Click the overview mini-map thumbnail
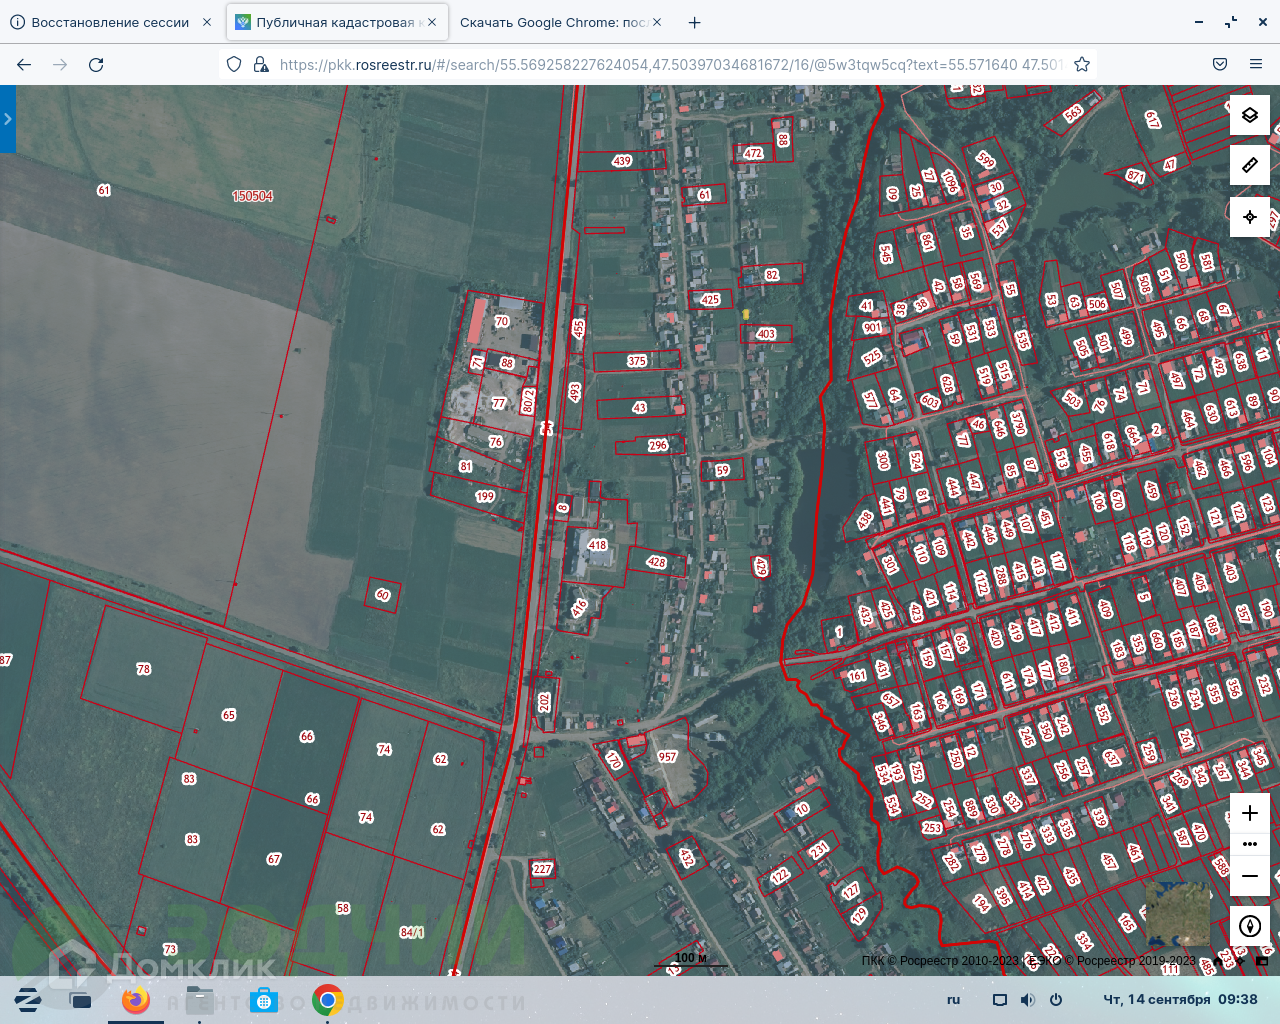Viewport: 1280px width, 1024px height. click(1177, 912)
